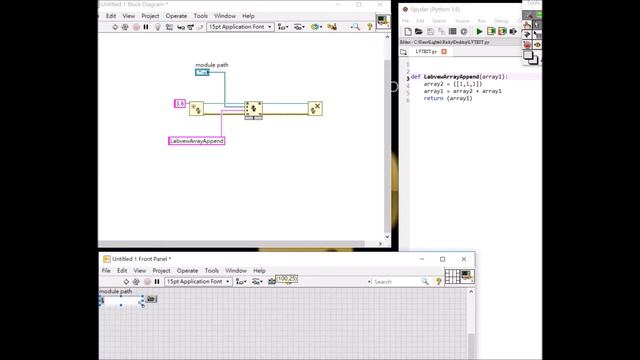Click Resize Objects icon in Front Panel toolbar

pos(272,282)
